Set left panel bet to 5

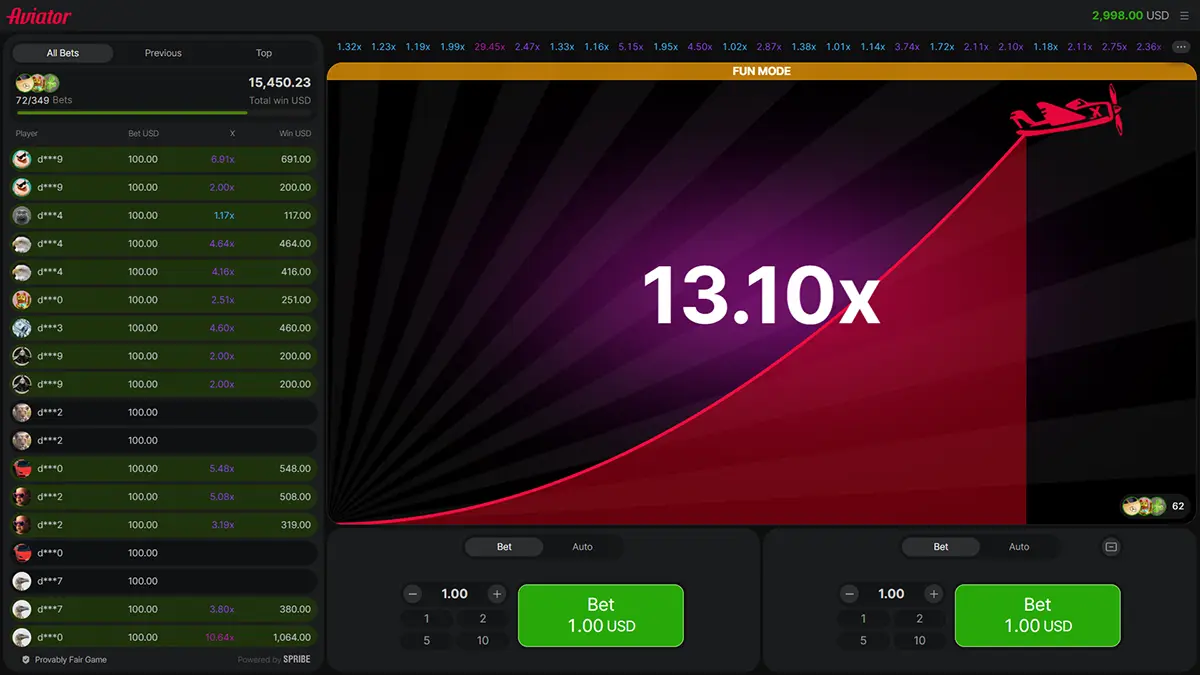coord(427,640)
